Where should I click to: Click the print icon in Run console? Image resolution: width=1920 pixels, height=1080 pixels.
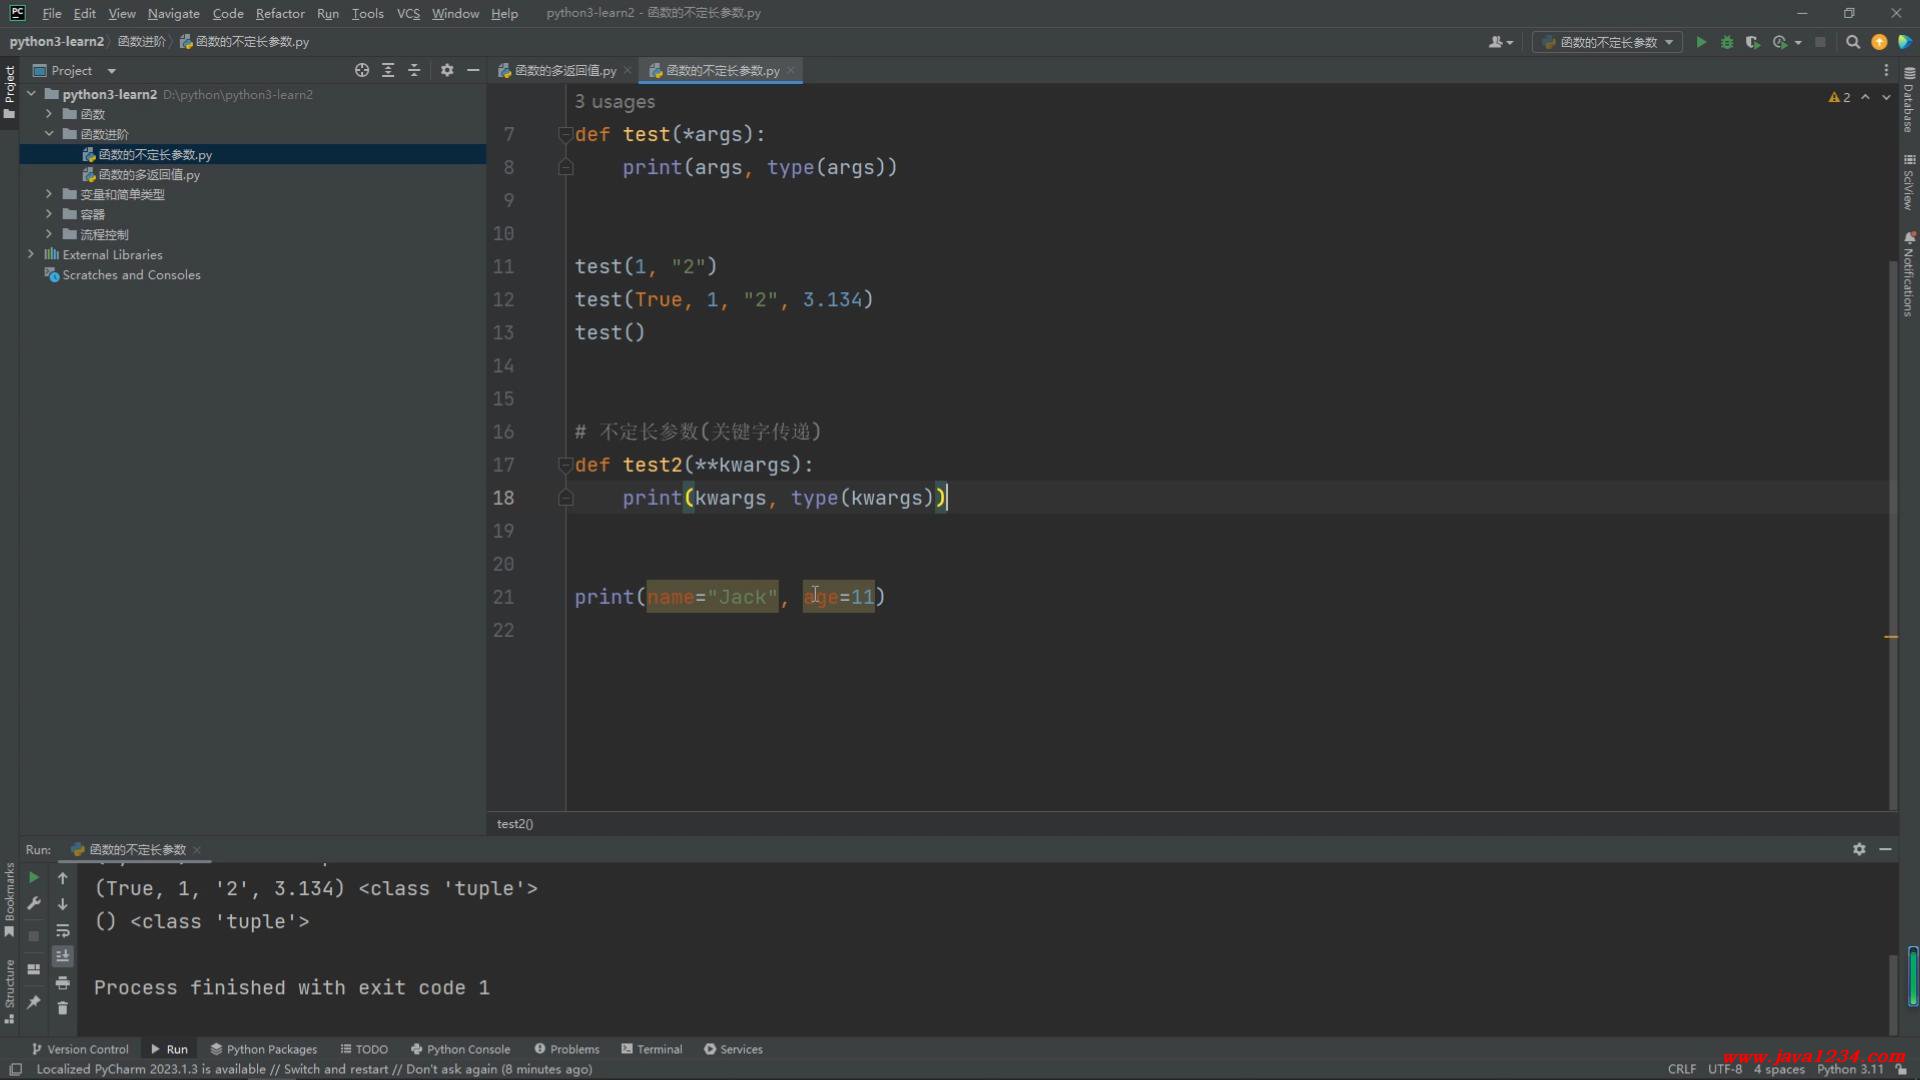point(62,982)
